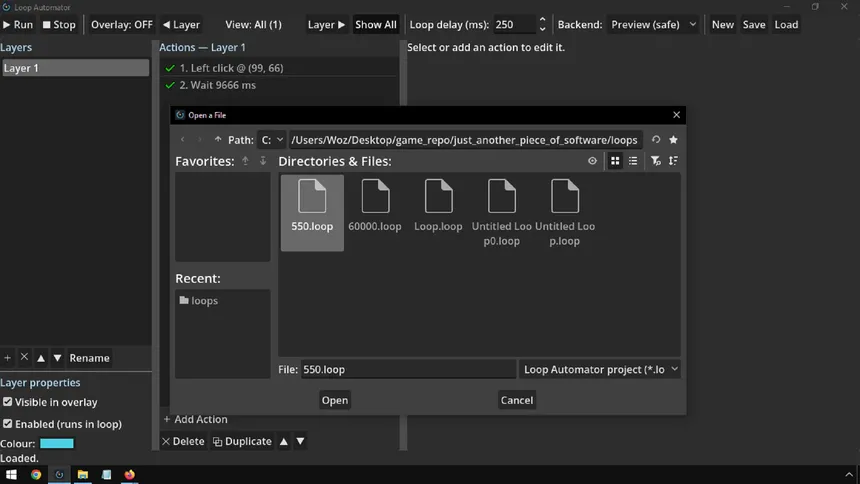This screenshot has width=860, height=484.
Task: Switch file dialog to thumbnail grid view
Action: click(x=615, y=161)
